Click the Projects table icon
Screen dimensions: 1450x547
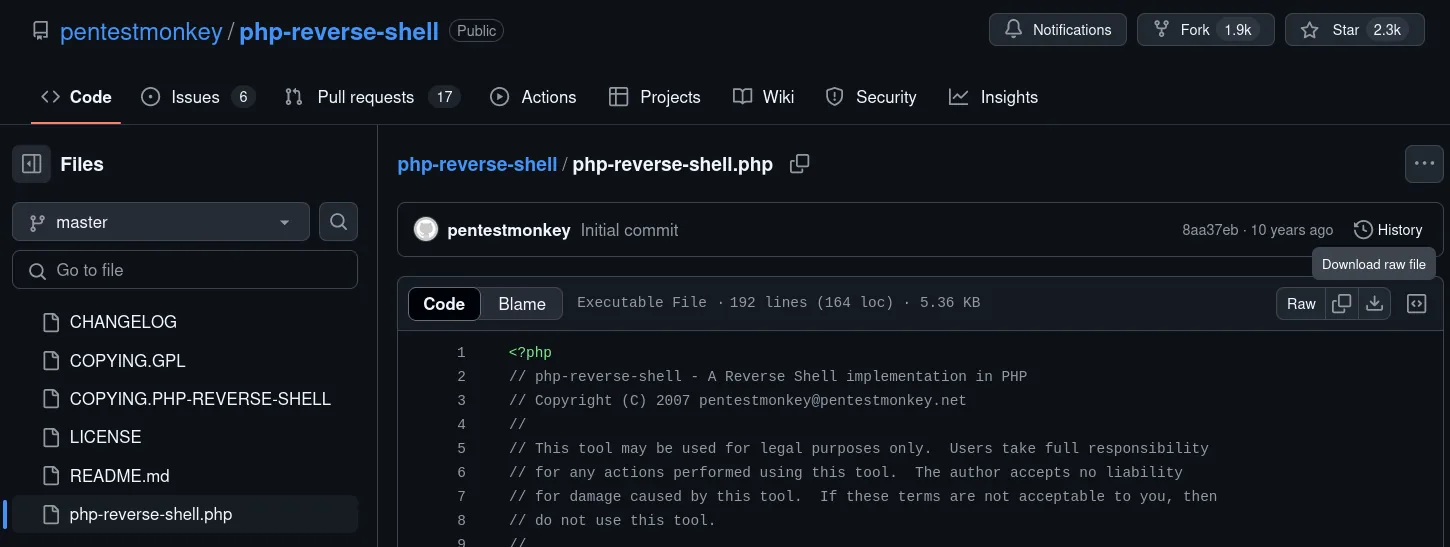tap(619, 97)
